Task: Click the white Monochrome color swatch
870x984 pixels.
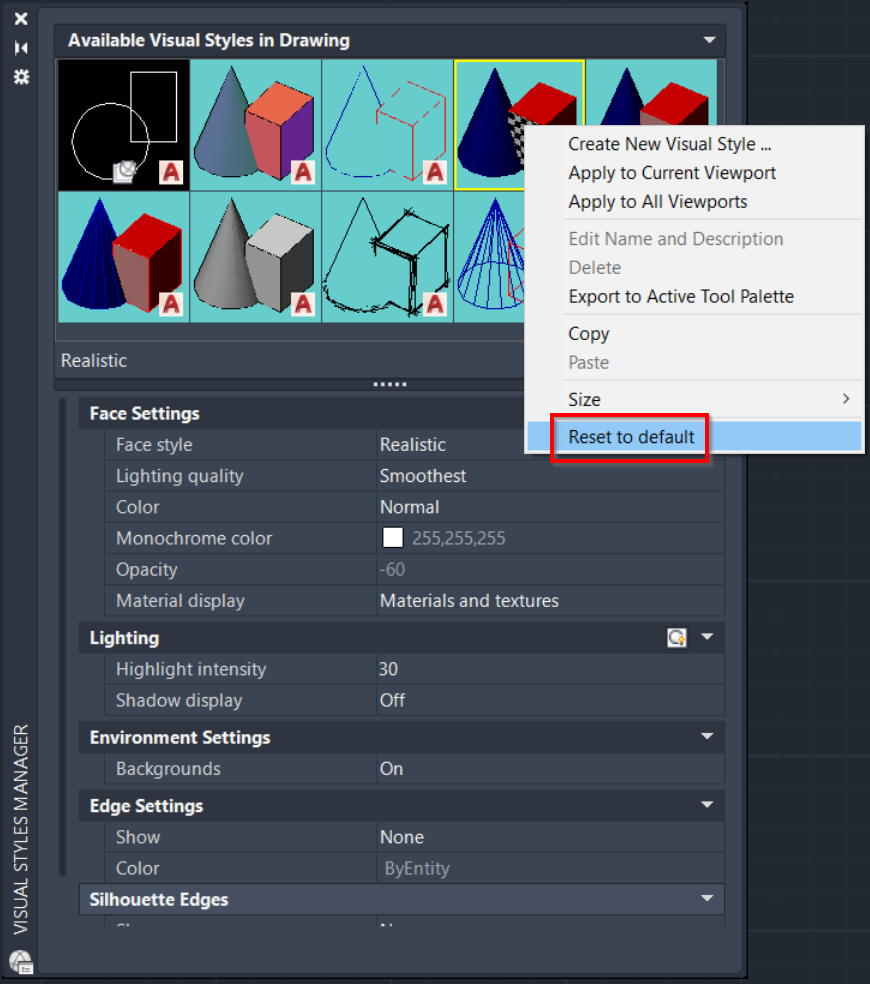Action: pos(393,538)
